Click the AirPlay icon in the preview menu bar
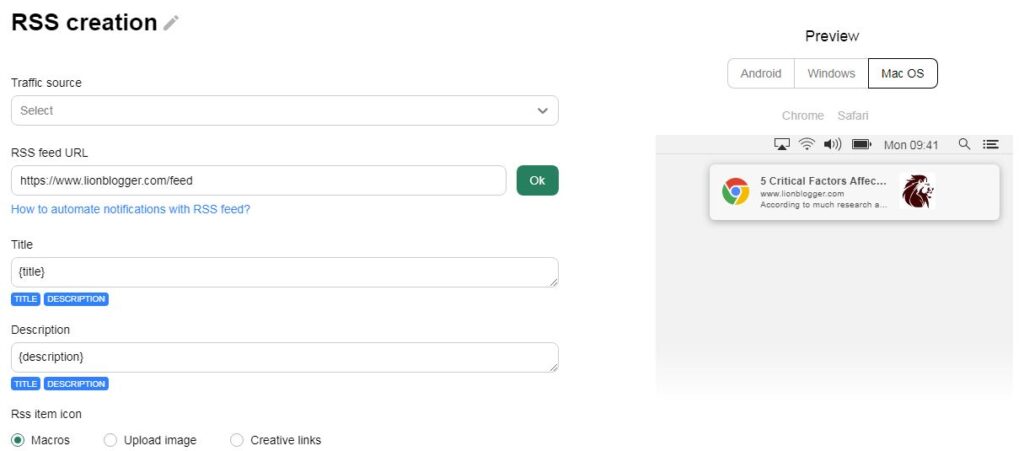The image size is (1024, 451). 782,145
